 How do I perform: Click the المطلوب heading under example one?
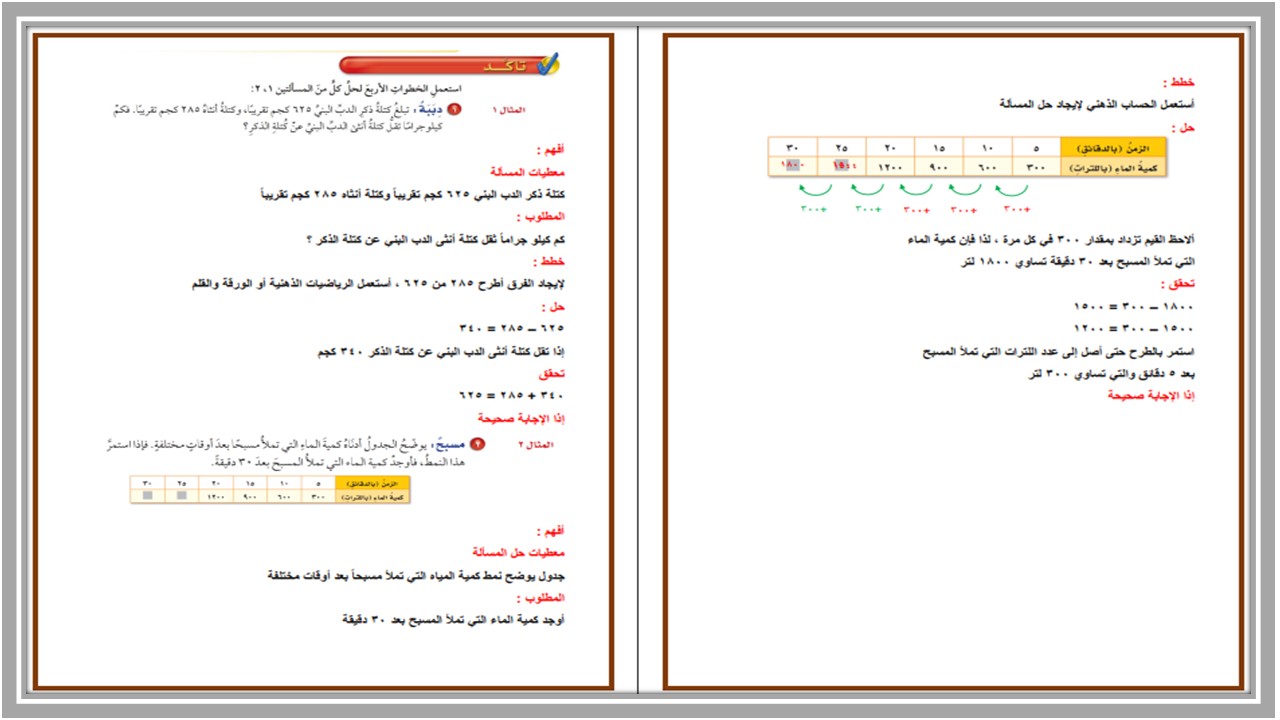point(540,217)
